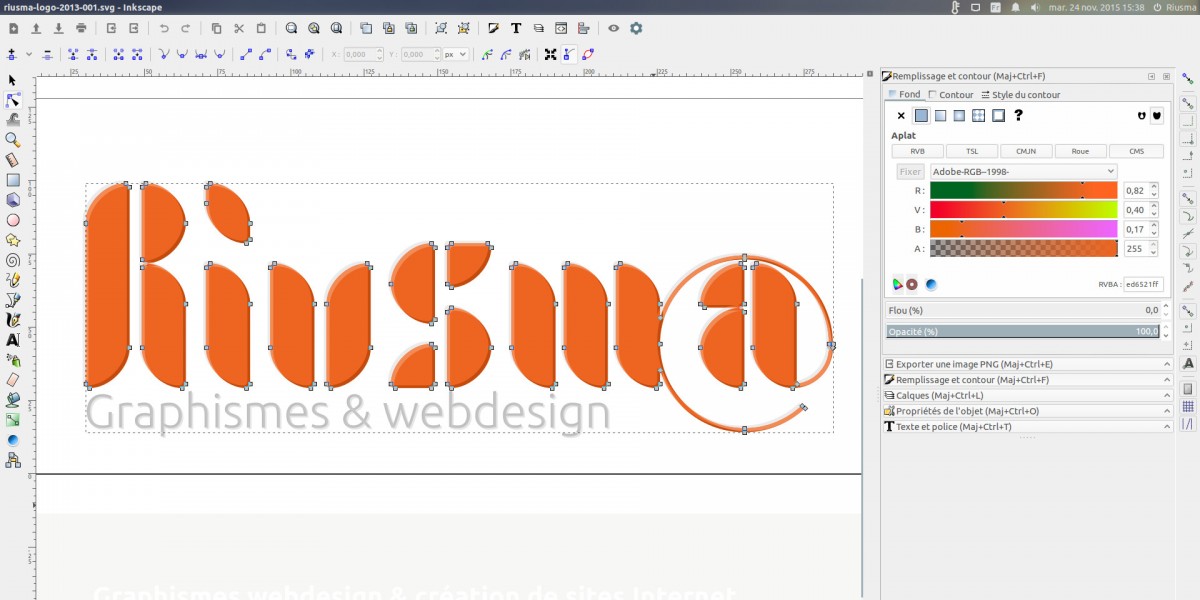Insert new nodes into selected segments
The image size is (1200, 600).
[11, 54]
